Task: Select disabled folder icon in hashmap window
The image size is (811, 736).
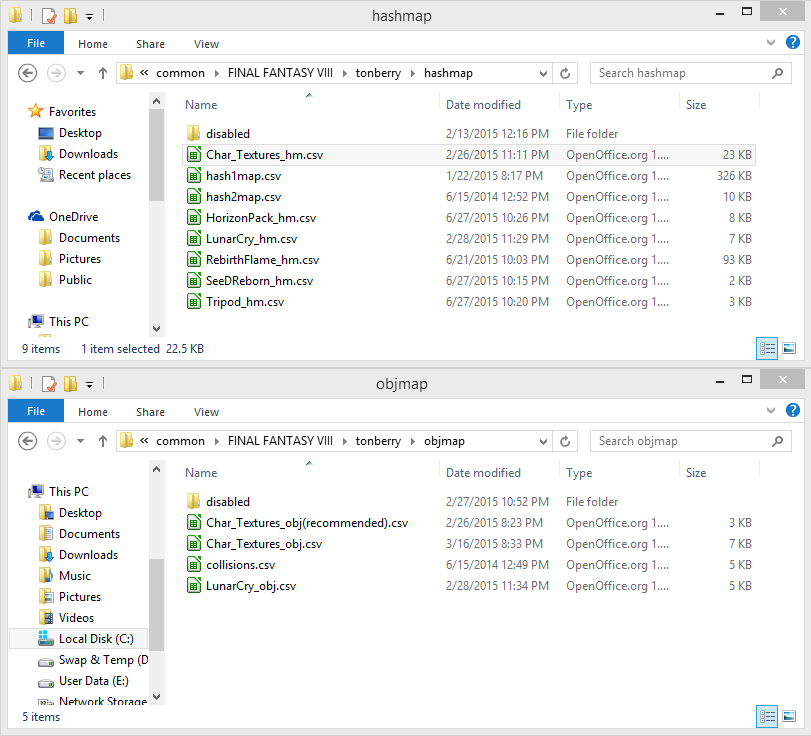Action: pyautogui.click(x=193, y=133)
